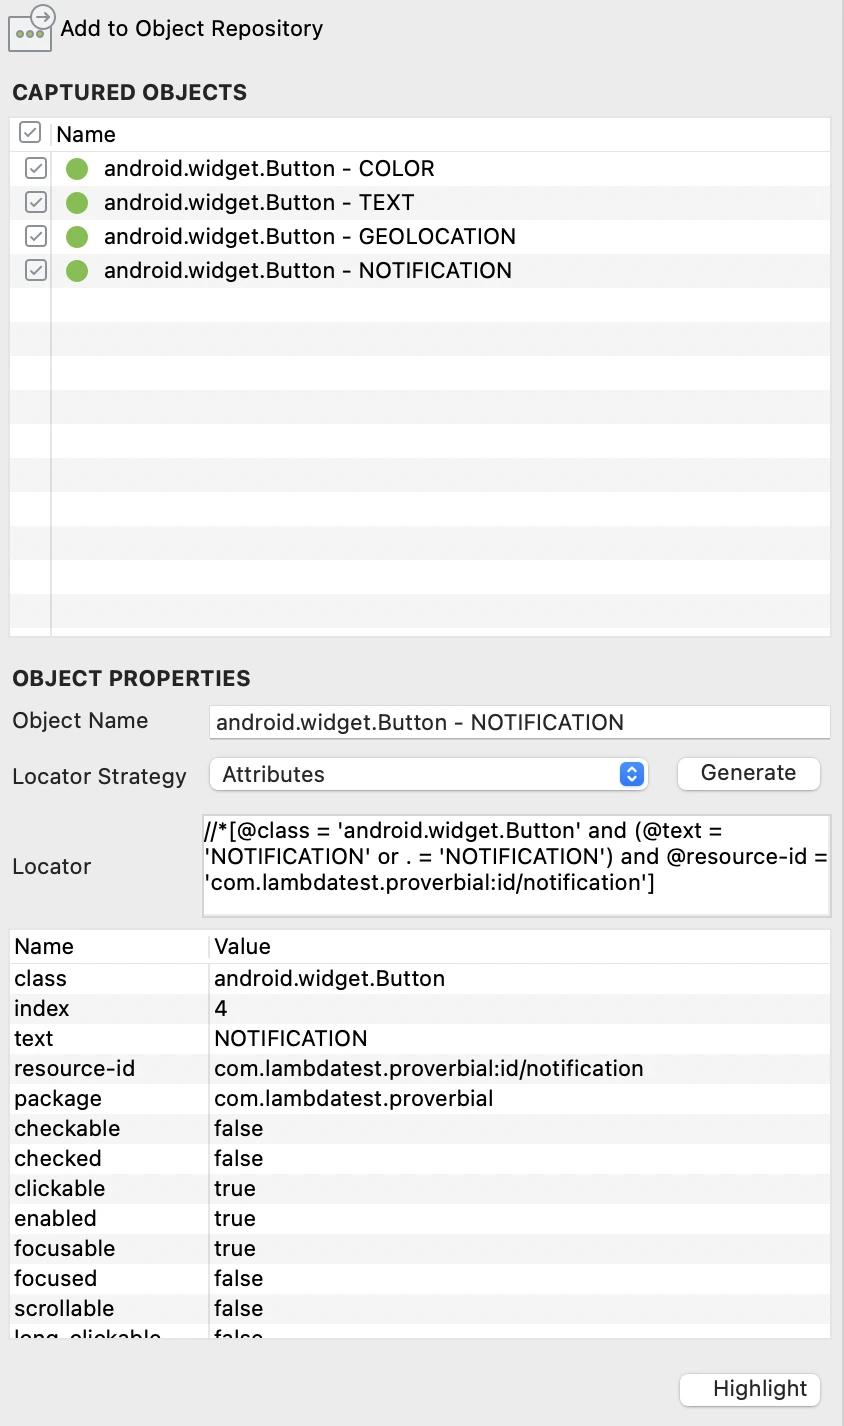Viewport: 844px width, 1426px height.
Task: Select the android.widget.Button - GEOLOCATION row
Action: point(310,237)
